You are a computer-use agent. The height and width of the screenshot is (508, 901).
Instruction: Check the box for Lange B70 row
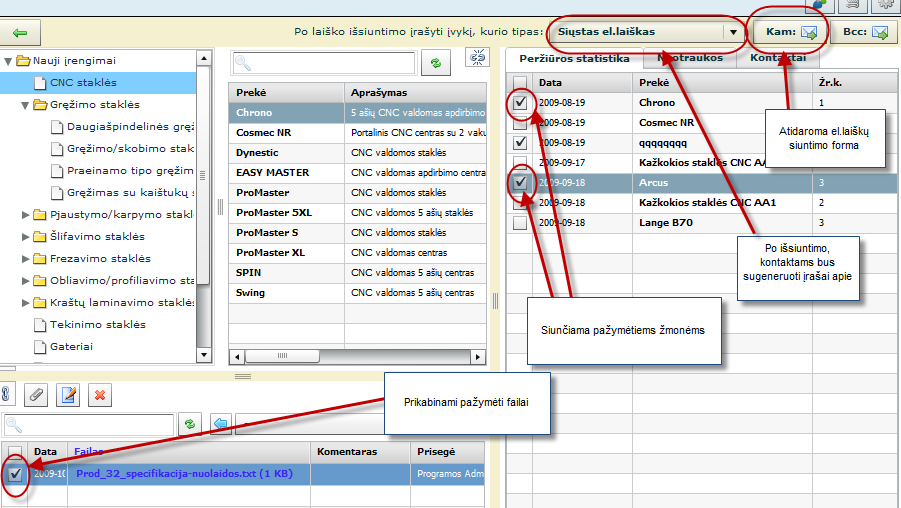pos(520,222)
